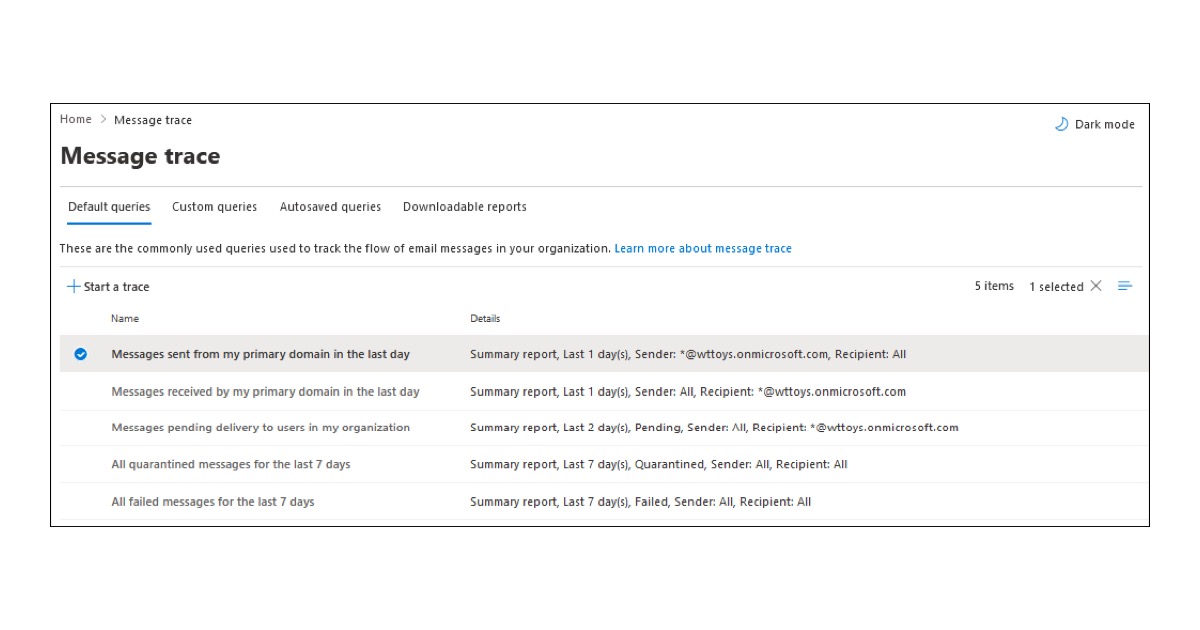Click Message trace in the breadcrumb
The height and width of the screenshot is (630, 1200).
pyautogui.click(x=153, y=120)
